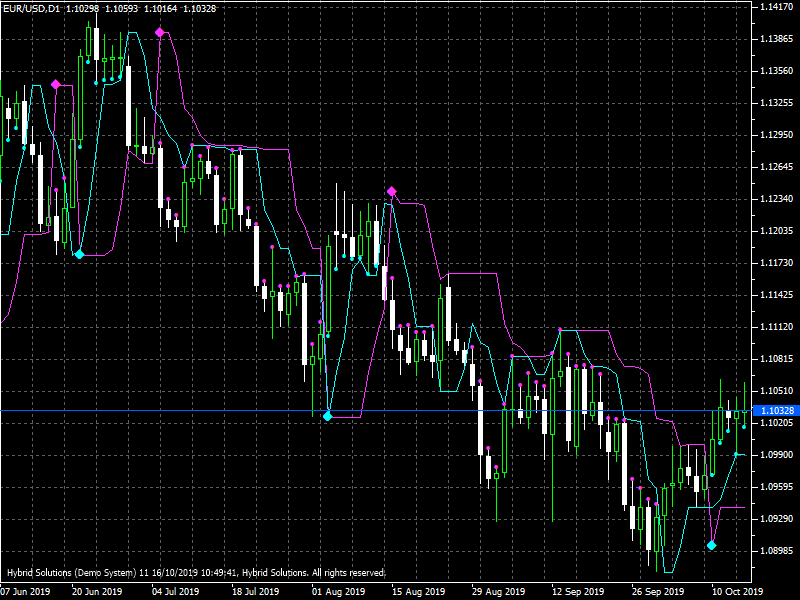
Task: Click the cyan diamond marker near the 10 Oct bottom
Action: 713,546
